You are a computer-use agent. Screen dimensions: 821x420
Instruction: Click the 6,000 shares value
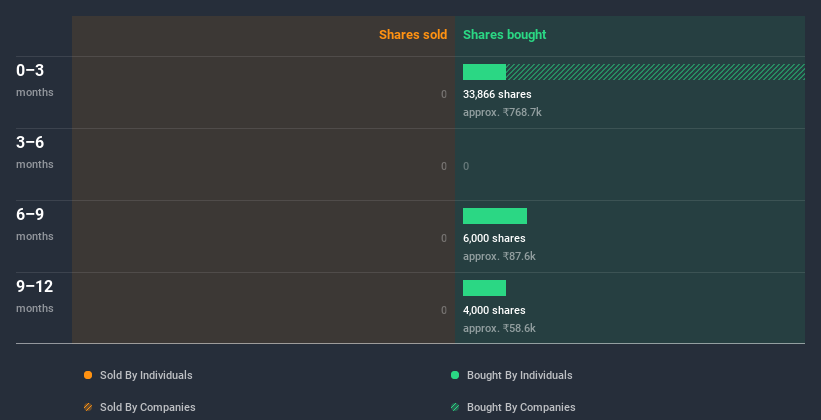(x=494, y=238)
